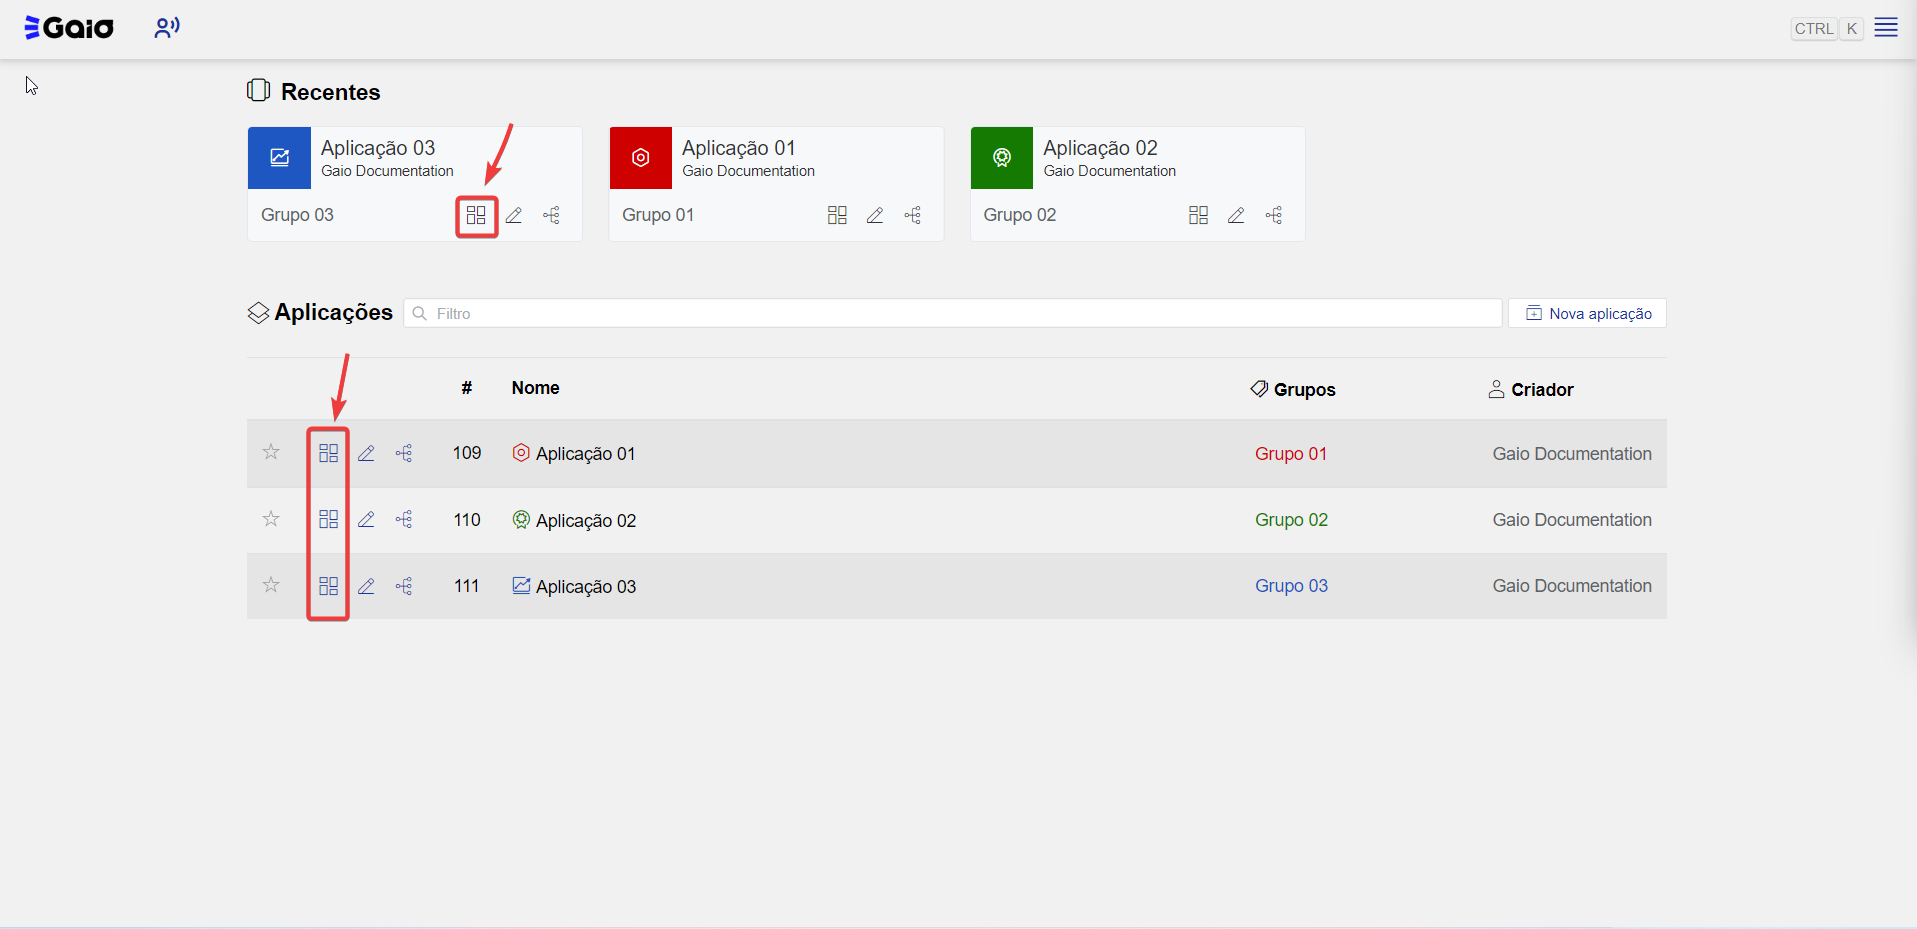Click the blue Aplicação 03 thumbnail tile

tap(279, 158)
